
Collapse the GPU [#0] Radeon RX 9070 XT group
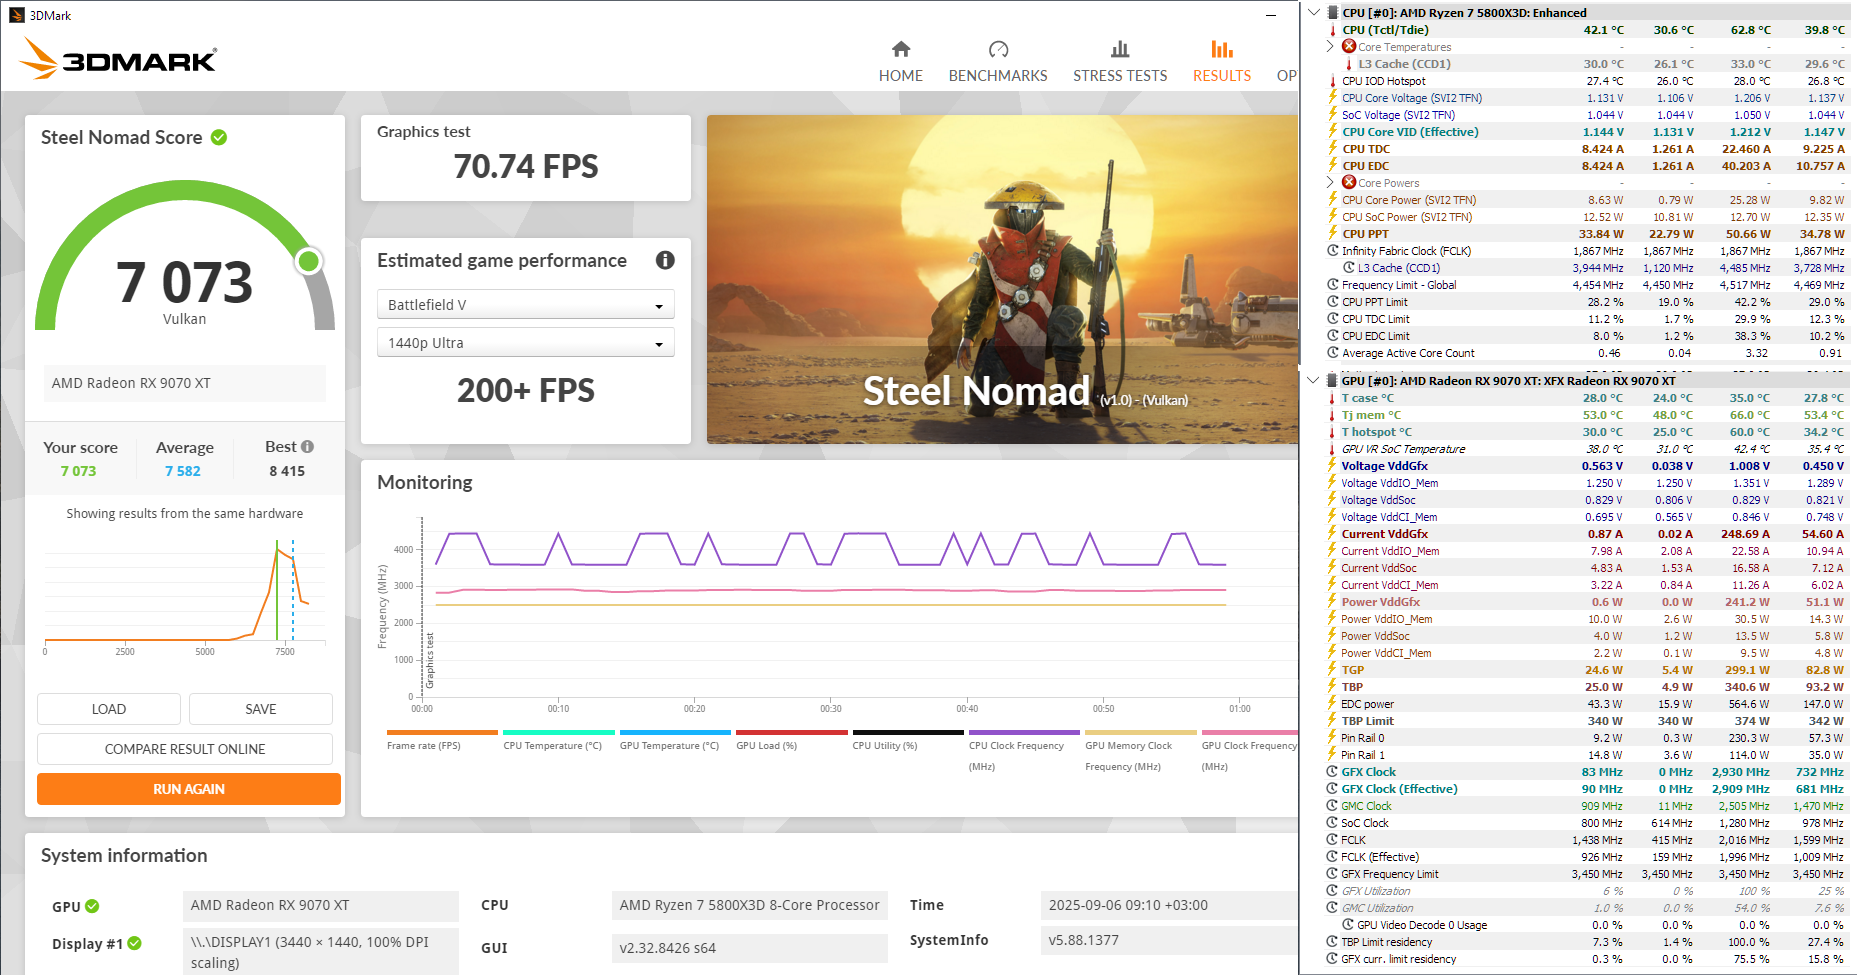(x=1314, y=381)
